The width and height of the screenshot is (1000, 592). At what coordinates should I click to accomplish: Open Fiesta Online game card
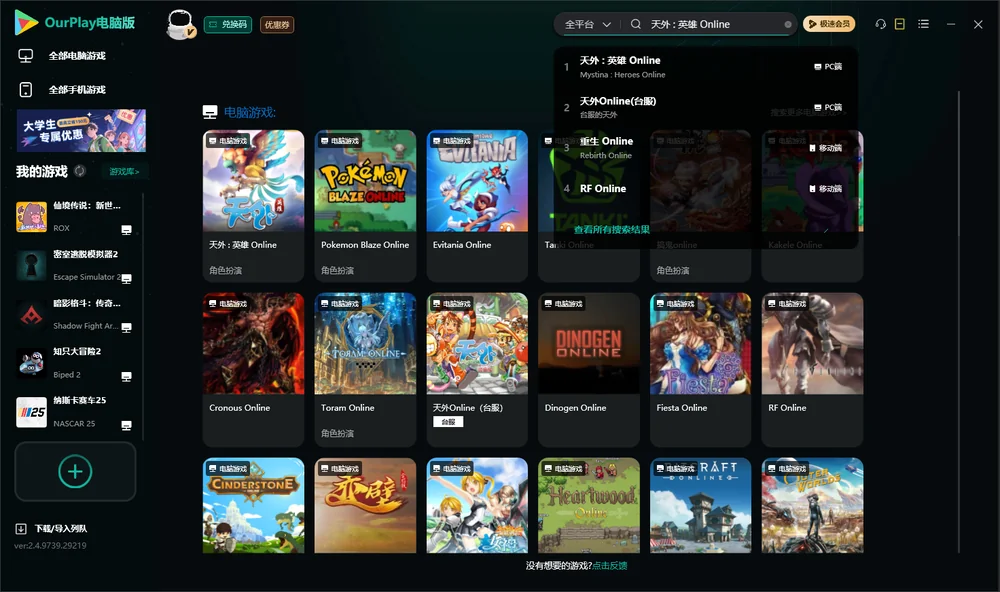click(x=700, y=369)
